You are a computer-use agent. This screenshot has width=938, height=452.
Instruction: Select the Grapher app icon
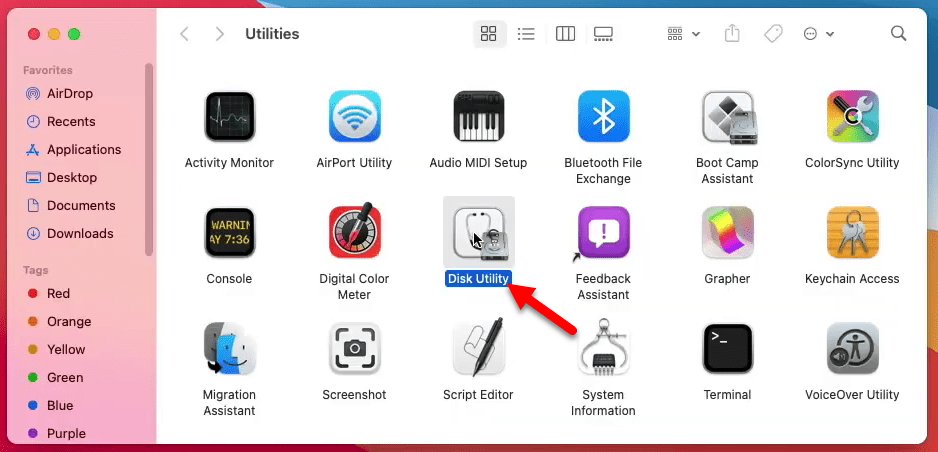727,233
